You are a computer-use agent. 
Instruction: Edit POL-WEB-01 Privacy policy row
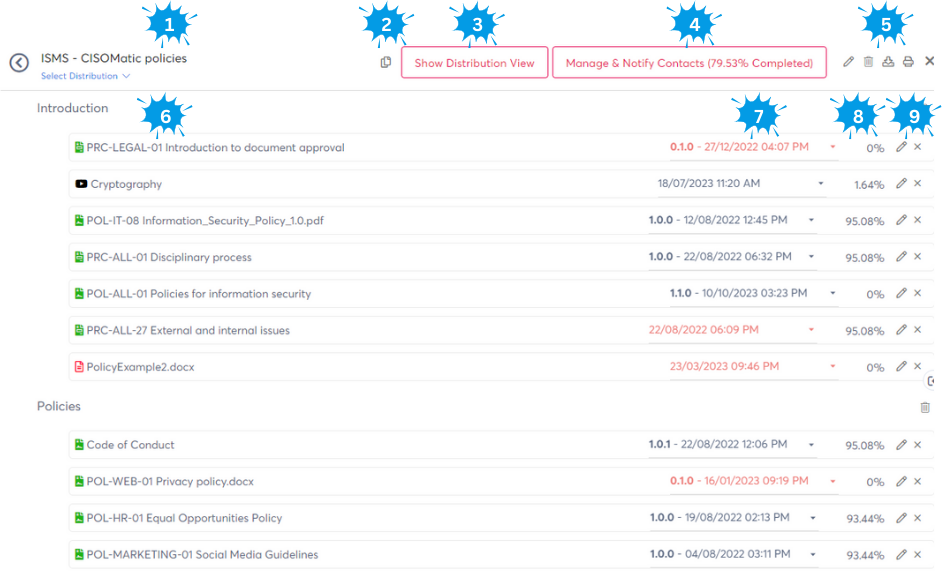click(x=901, y=481)
